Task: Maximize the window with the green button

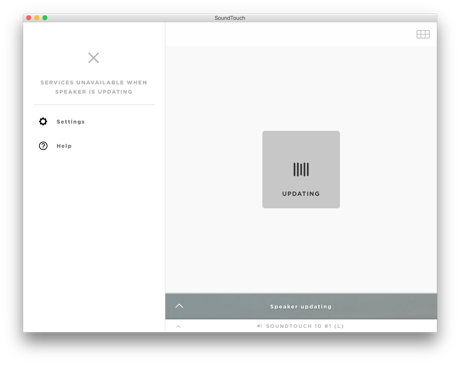Action: [x=45, y=18]
